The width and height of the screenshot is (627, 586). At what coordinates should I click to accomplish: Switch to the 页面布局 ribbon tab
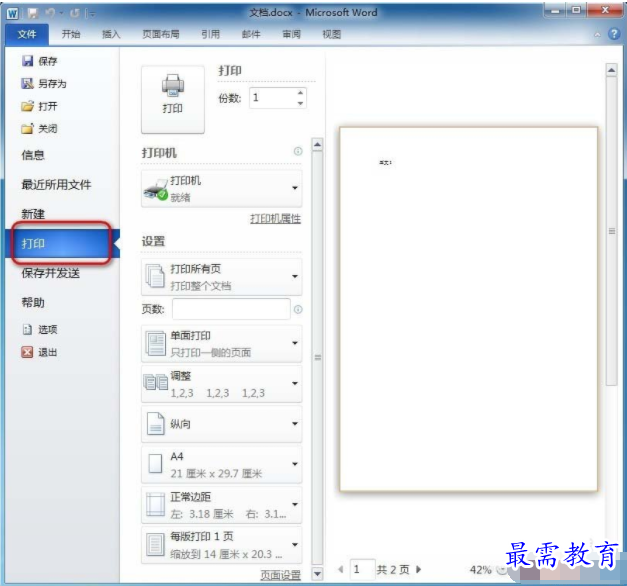(x=161, y=34)
